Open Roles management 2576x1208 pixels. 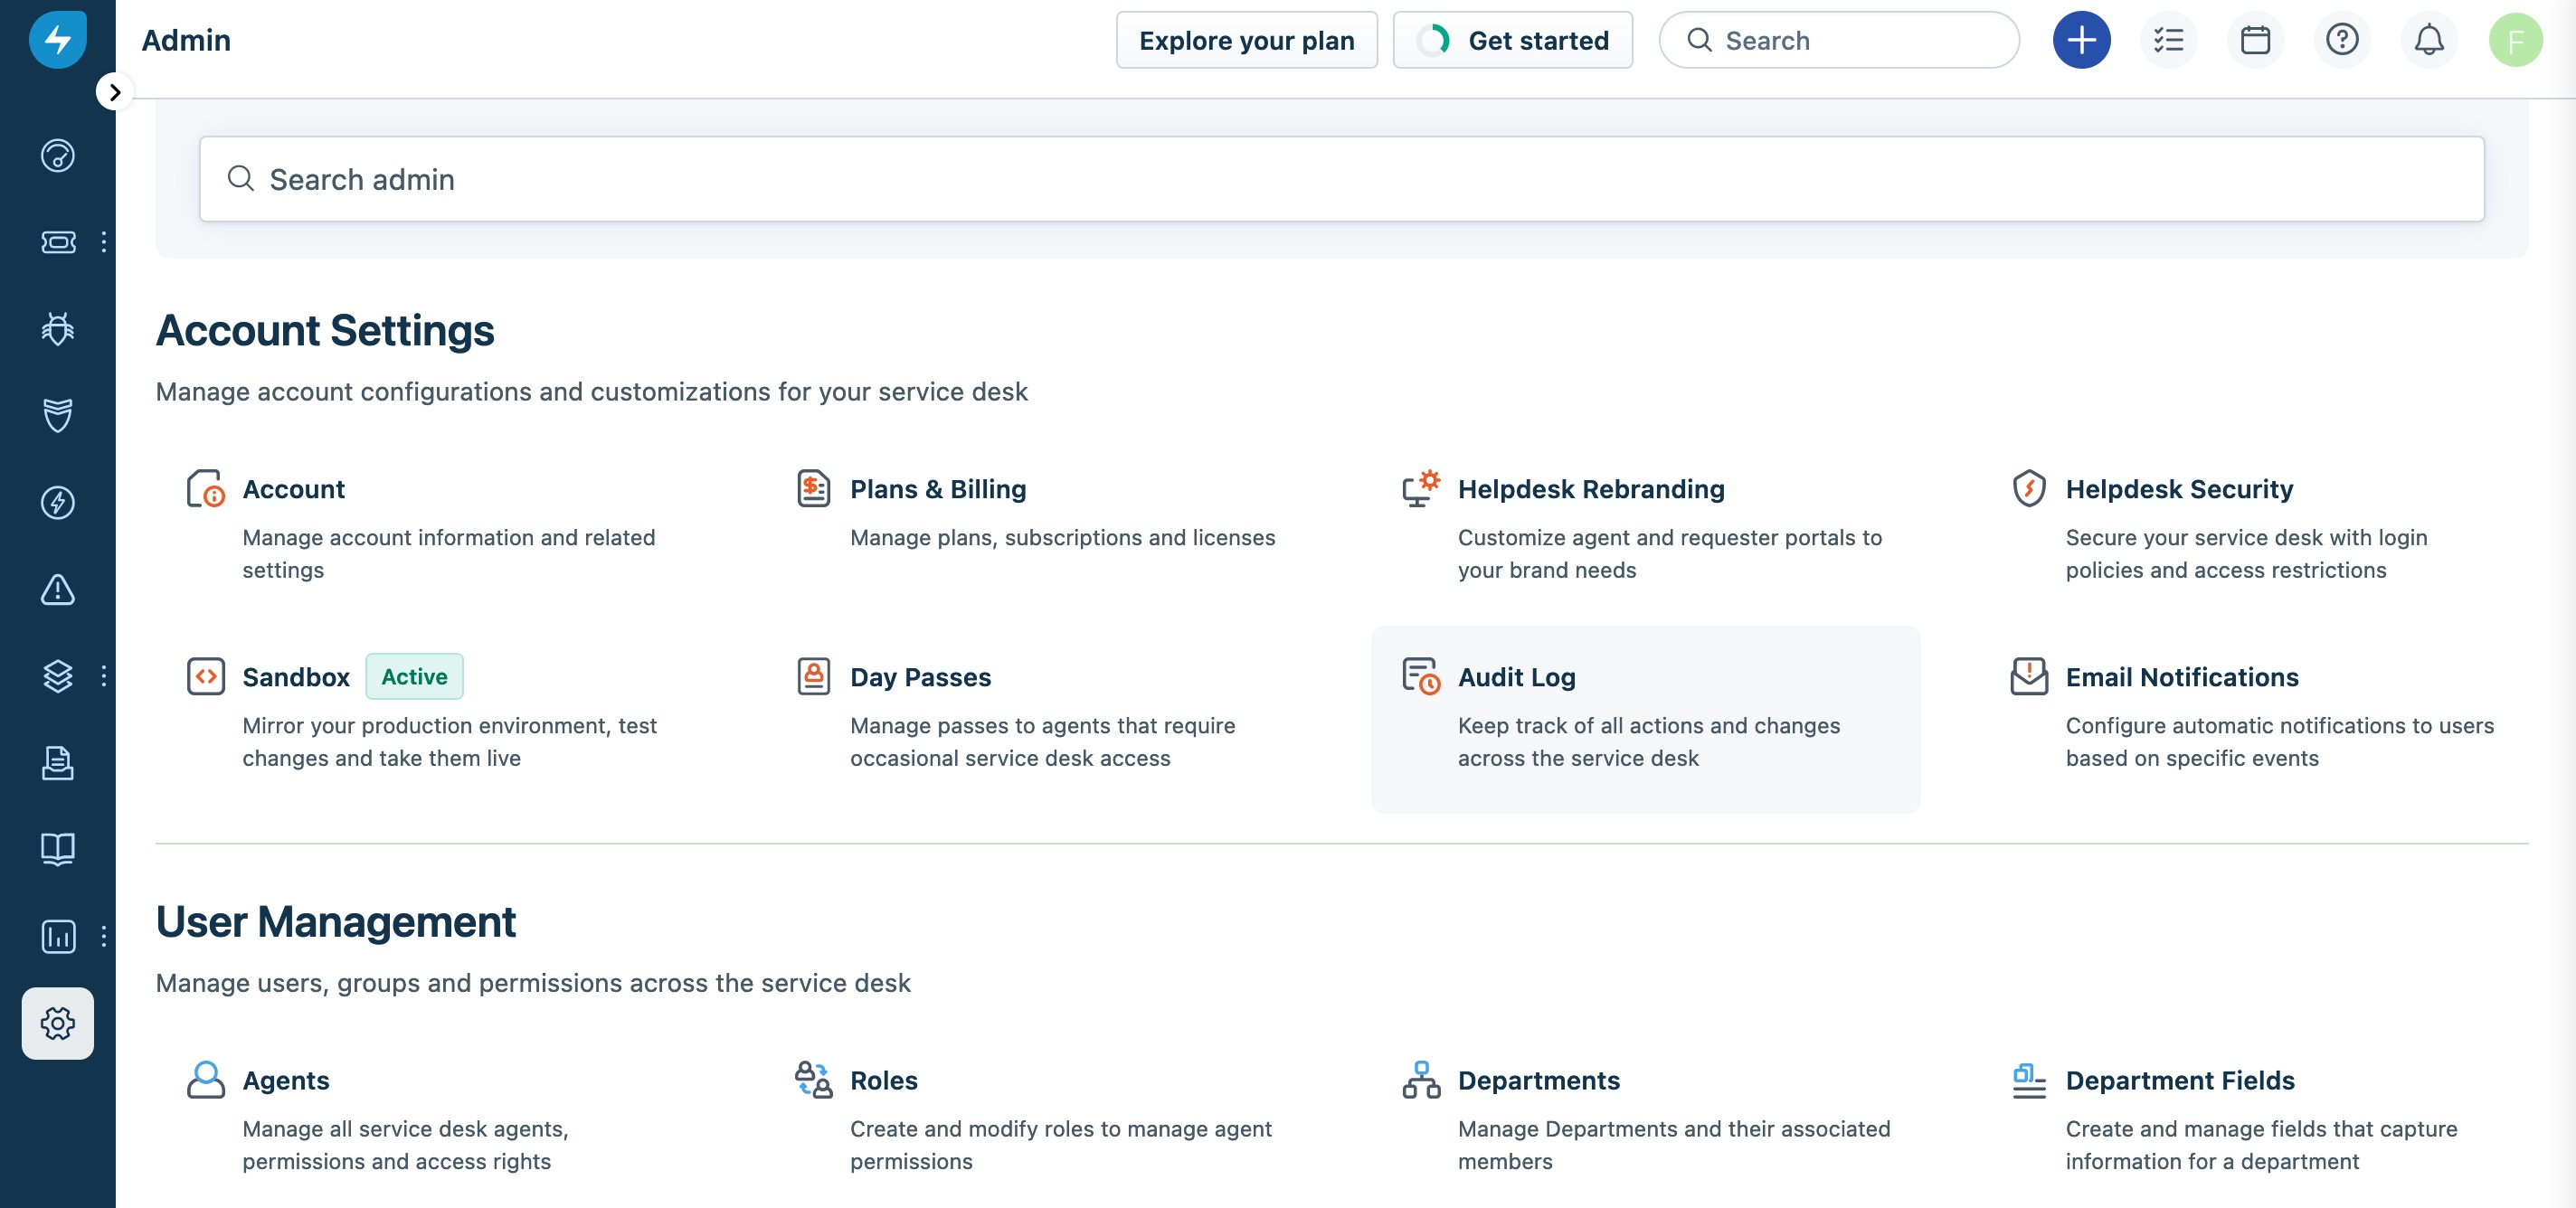883,1080
